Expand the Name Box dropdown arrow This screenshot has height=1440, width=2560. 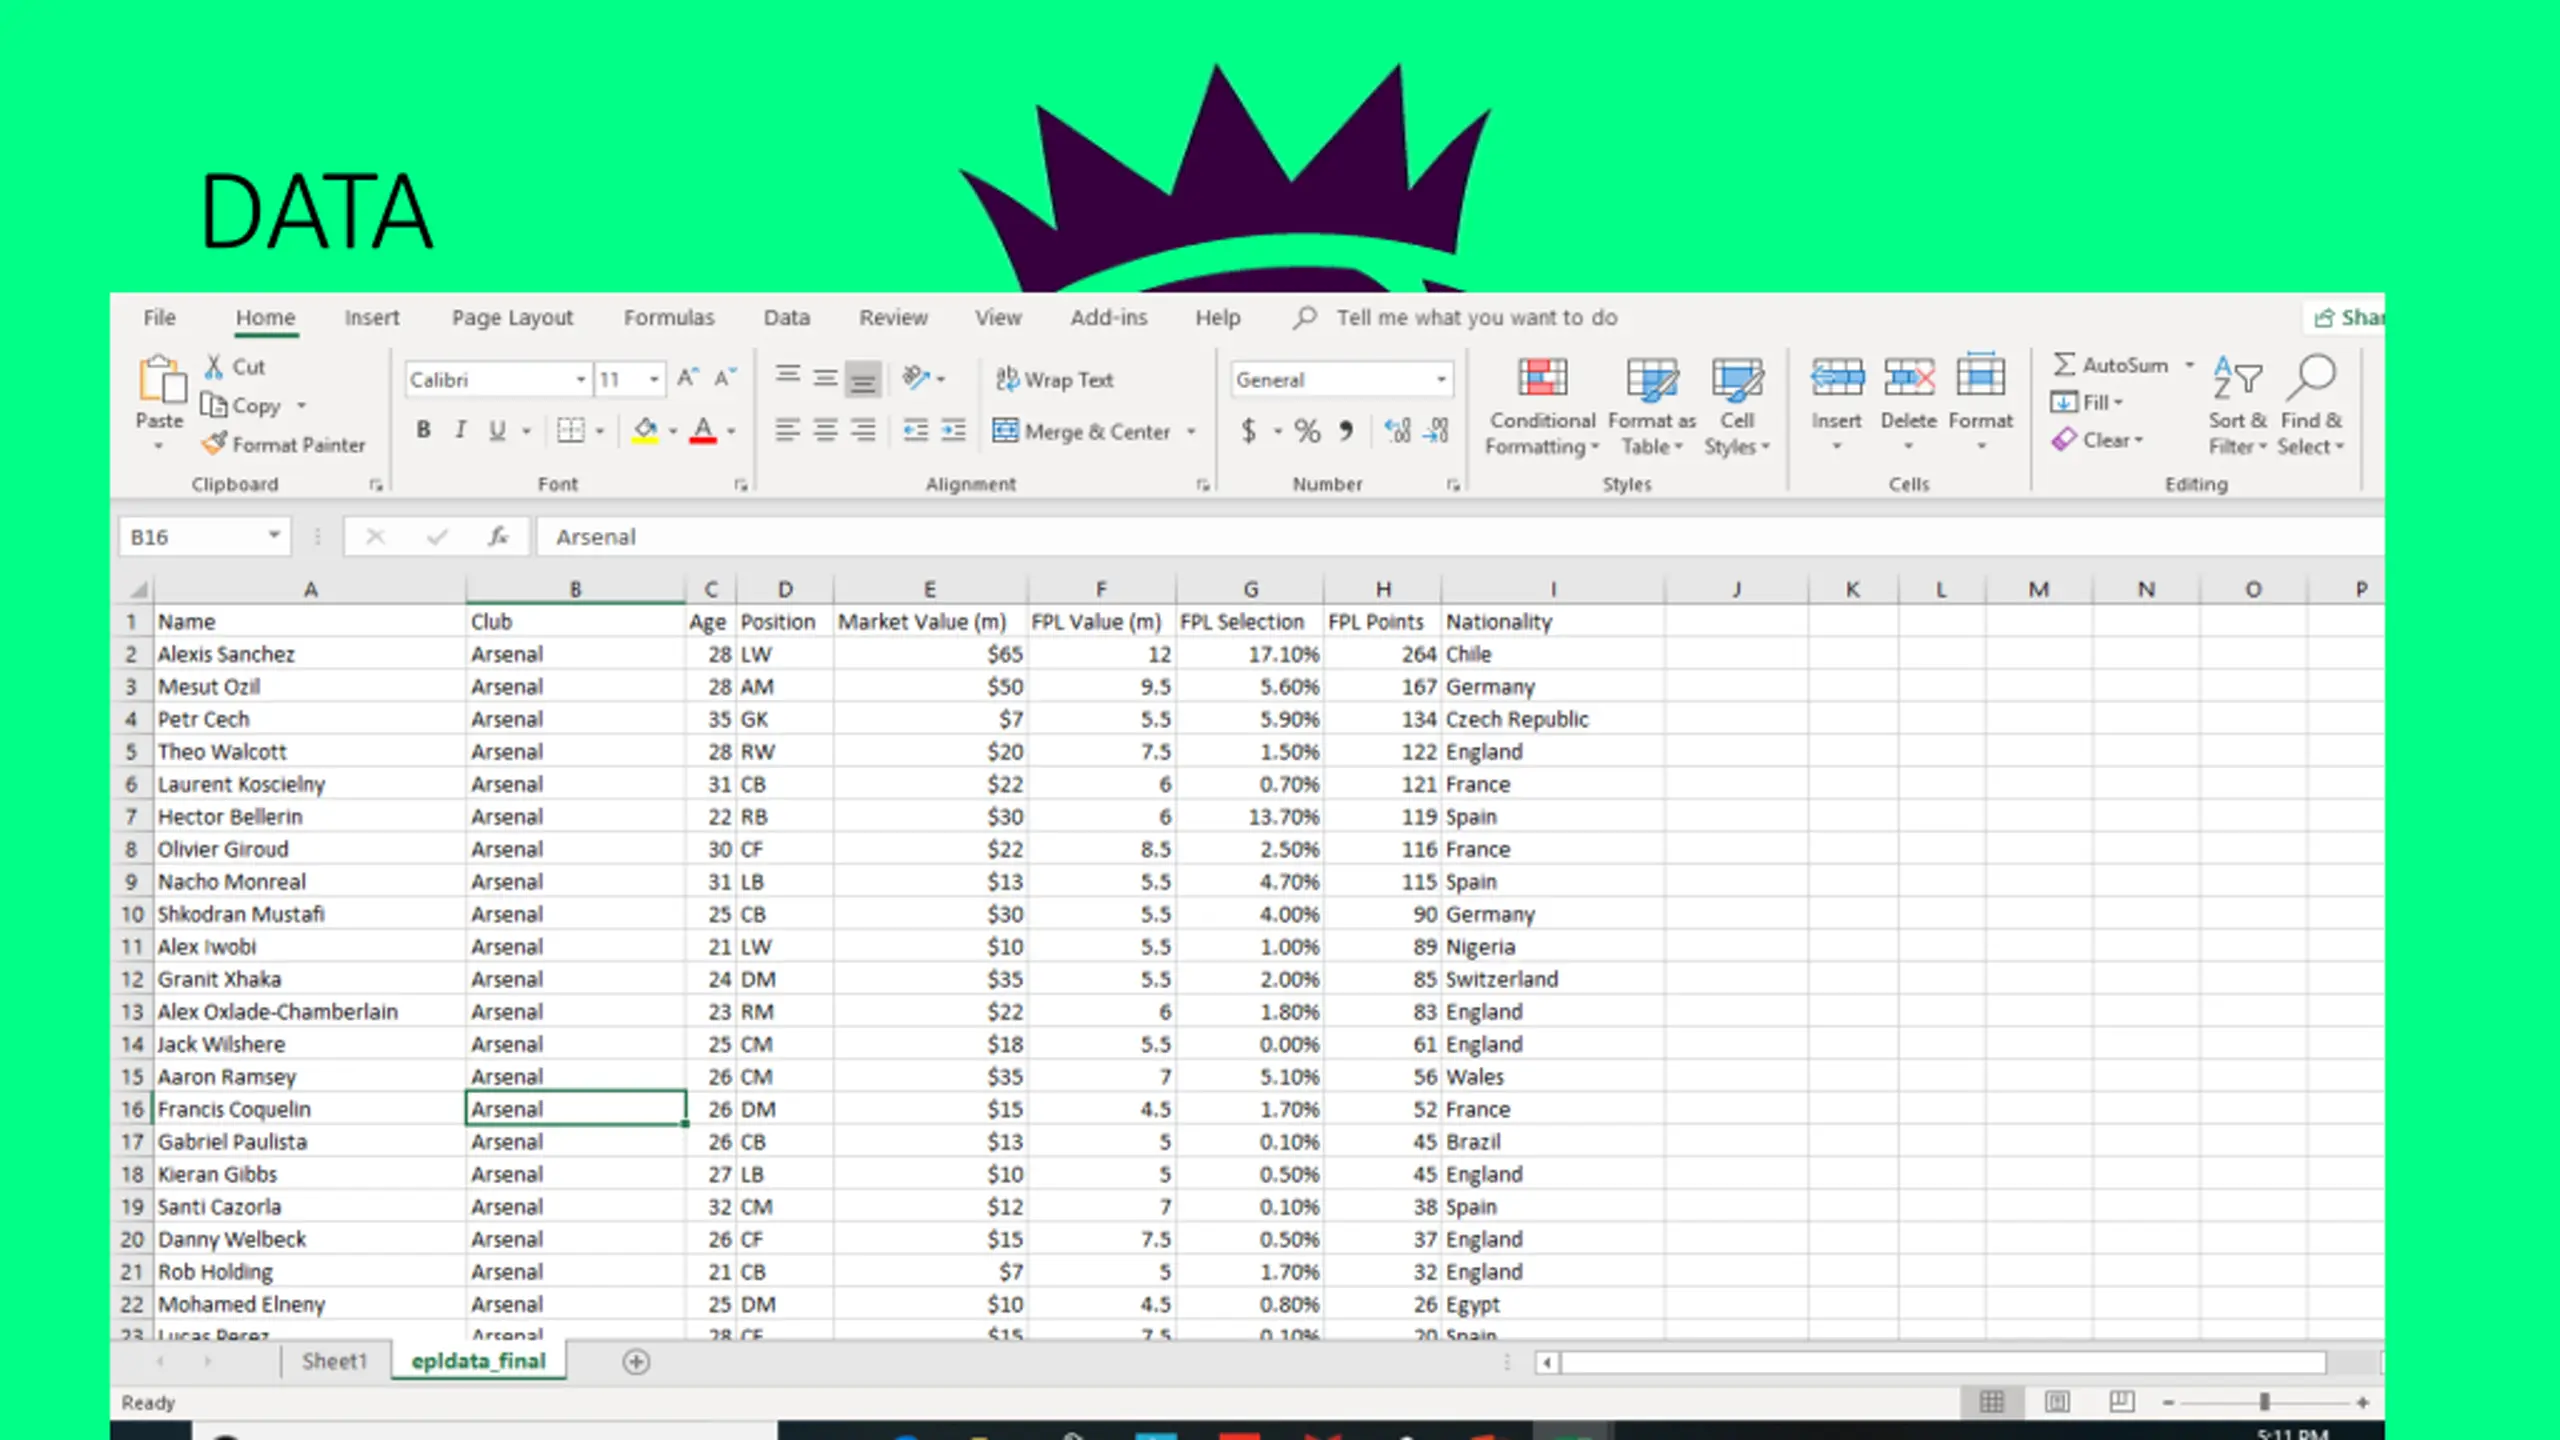[x=273, y=536]
